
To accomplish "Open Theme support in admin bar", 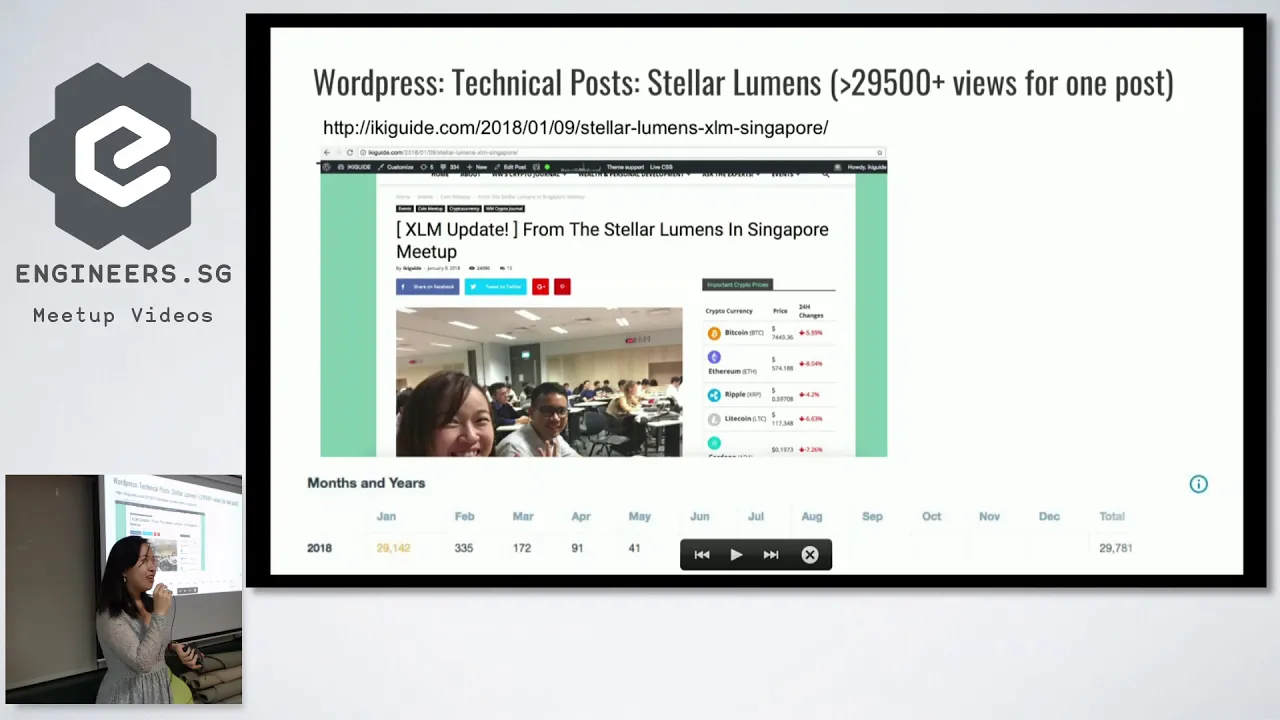I will pyautogui.click(x=625, y=167).
